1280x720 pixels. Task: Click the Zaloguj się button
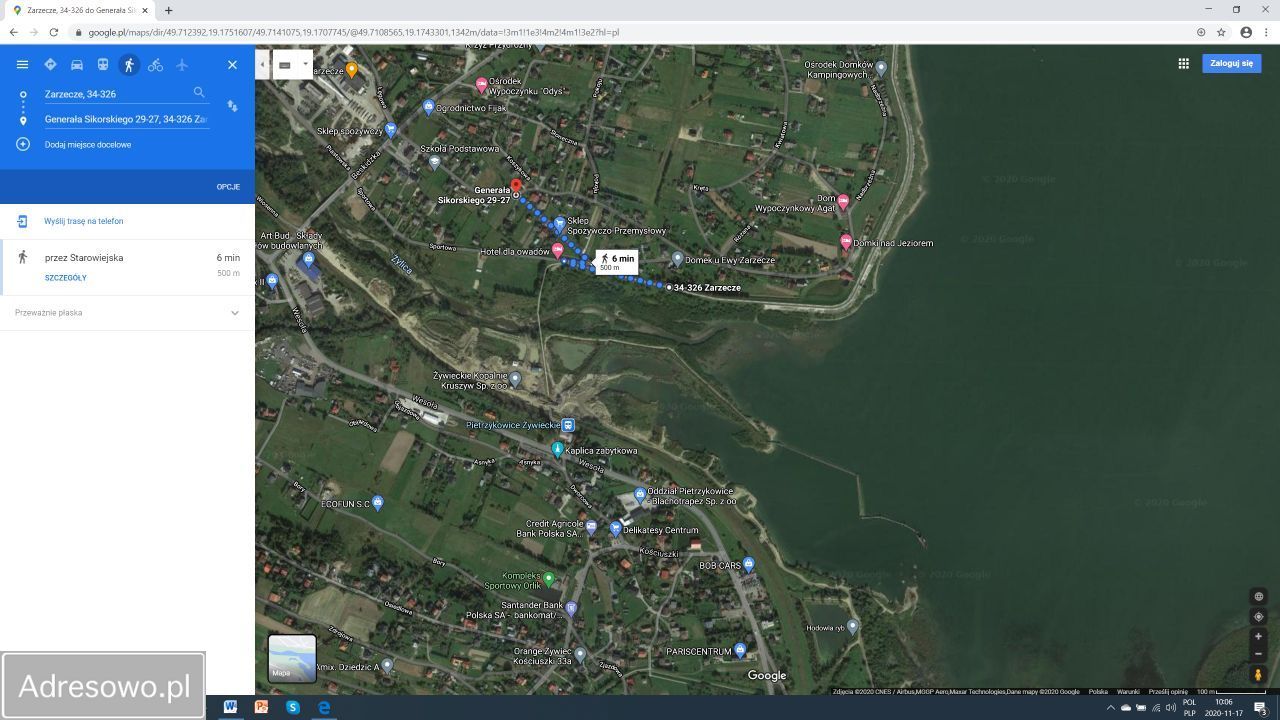1231,63
